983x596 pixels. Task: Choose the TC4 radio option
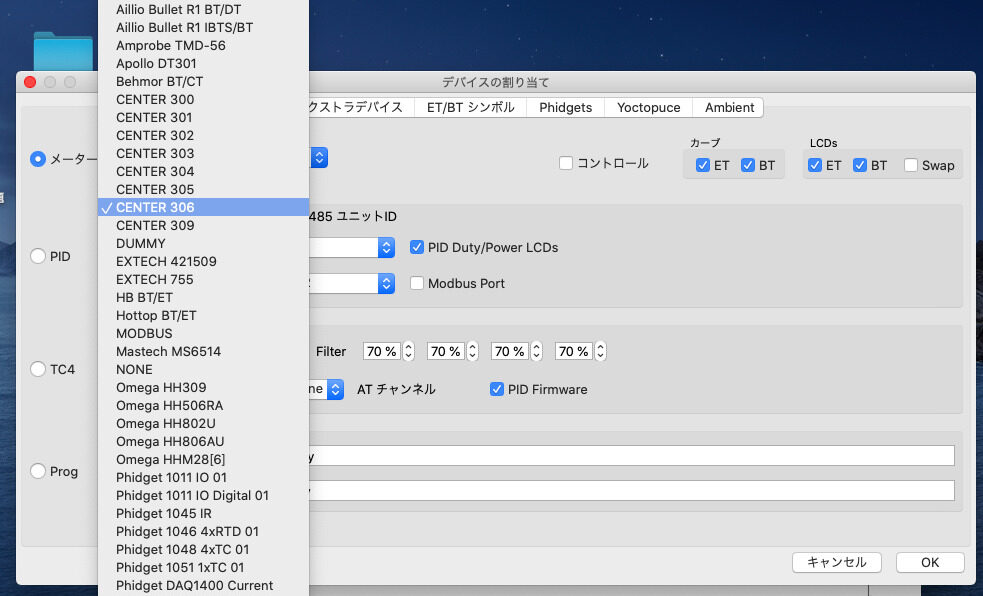pos(38,369)
